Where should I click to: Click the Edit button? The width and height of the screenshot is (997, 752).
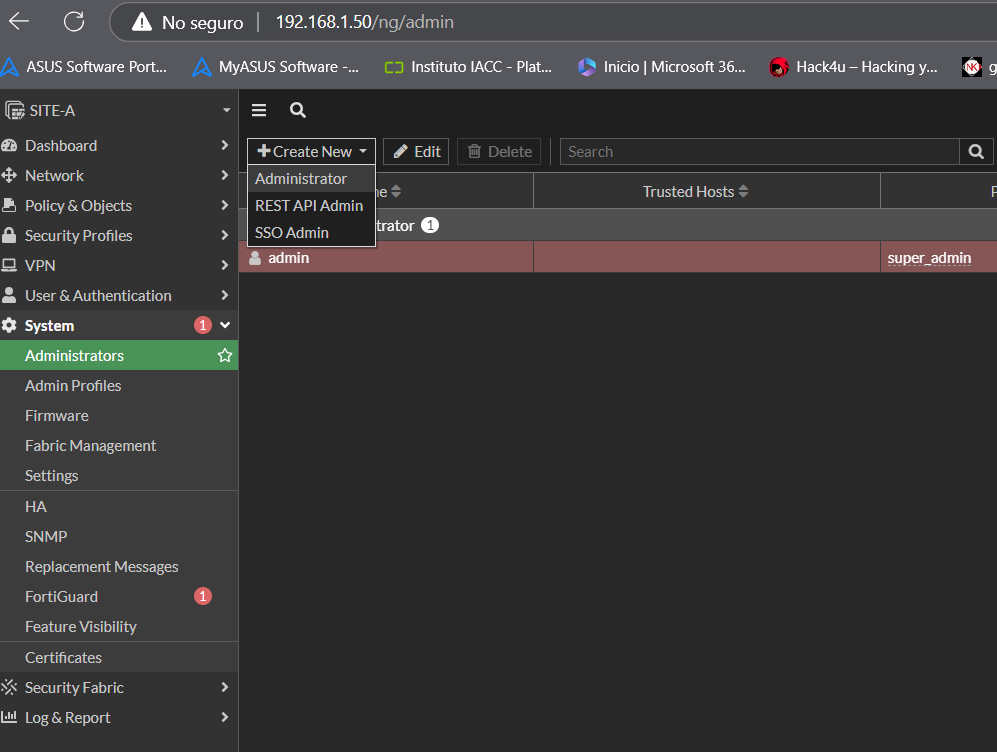click(416, 152)
